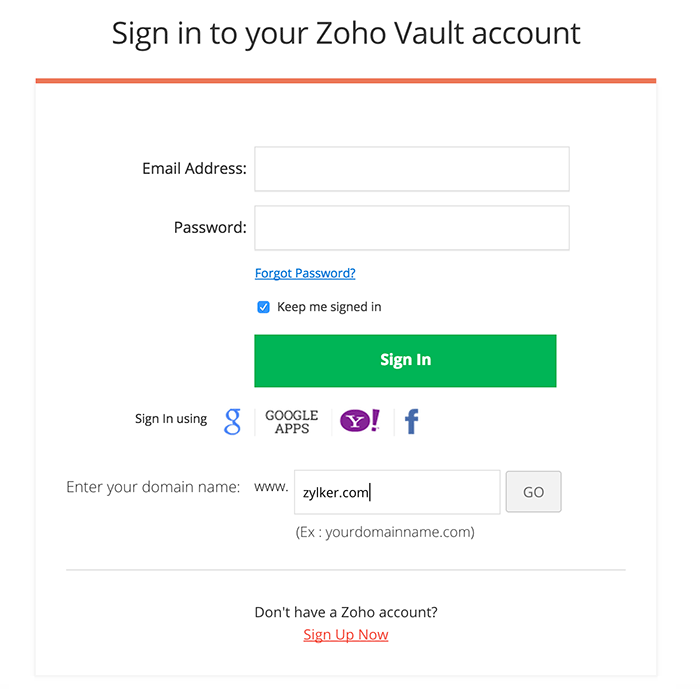700x689 pixels.
Task: Click the 'Email Address:' label
Action: coord(194,169)
